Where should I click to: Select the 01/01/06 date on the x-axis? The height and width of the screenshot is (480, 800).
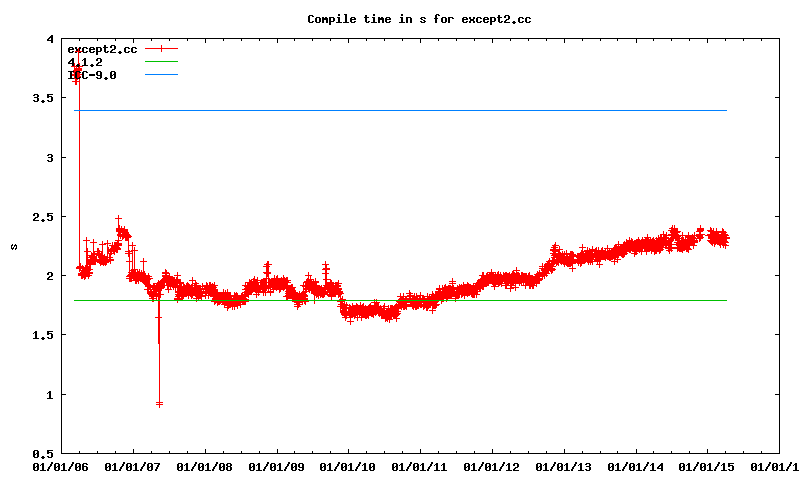(x=60, y=466)
